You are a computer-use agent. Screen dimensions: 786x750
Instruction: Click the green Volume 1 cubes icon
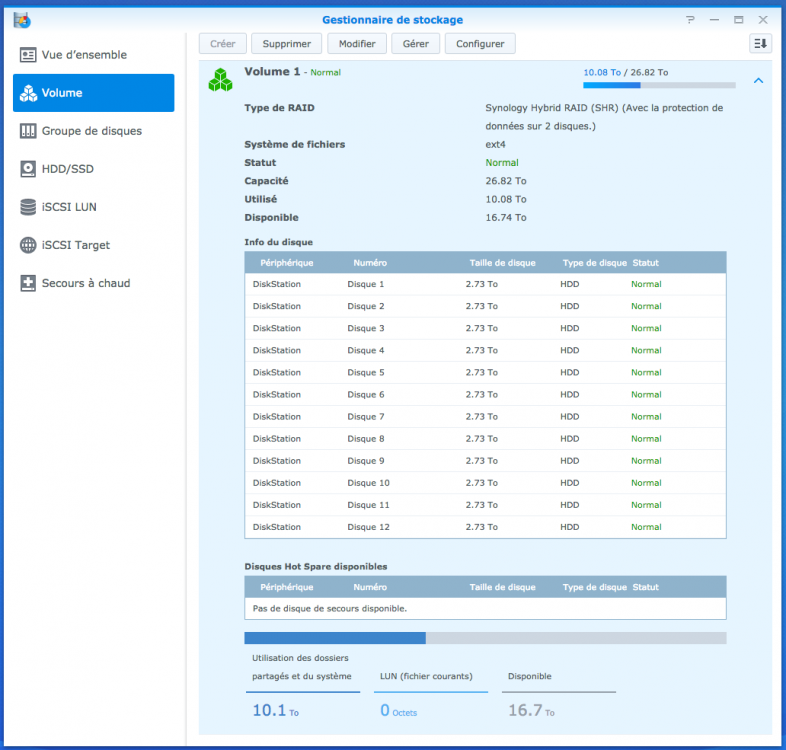coord(220,80)
